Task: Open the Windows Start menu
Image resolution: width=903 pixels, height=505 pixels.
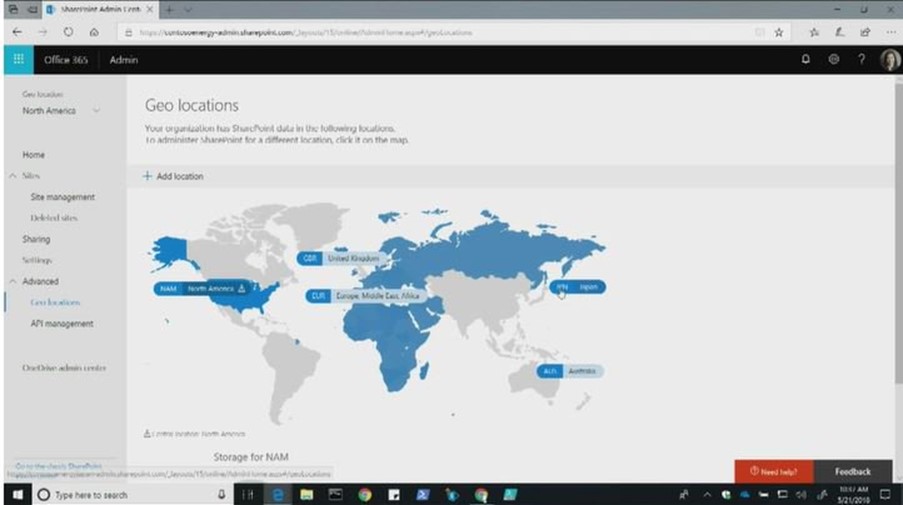Action: point(18,495)
